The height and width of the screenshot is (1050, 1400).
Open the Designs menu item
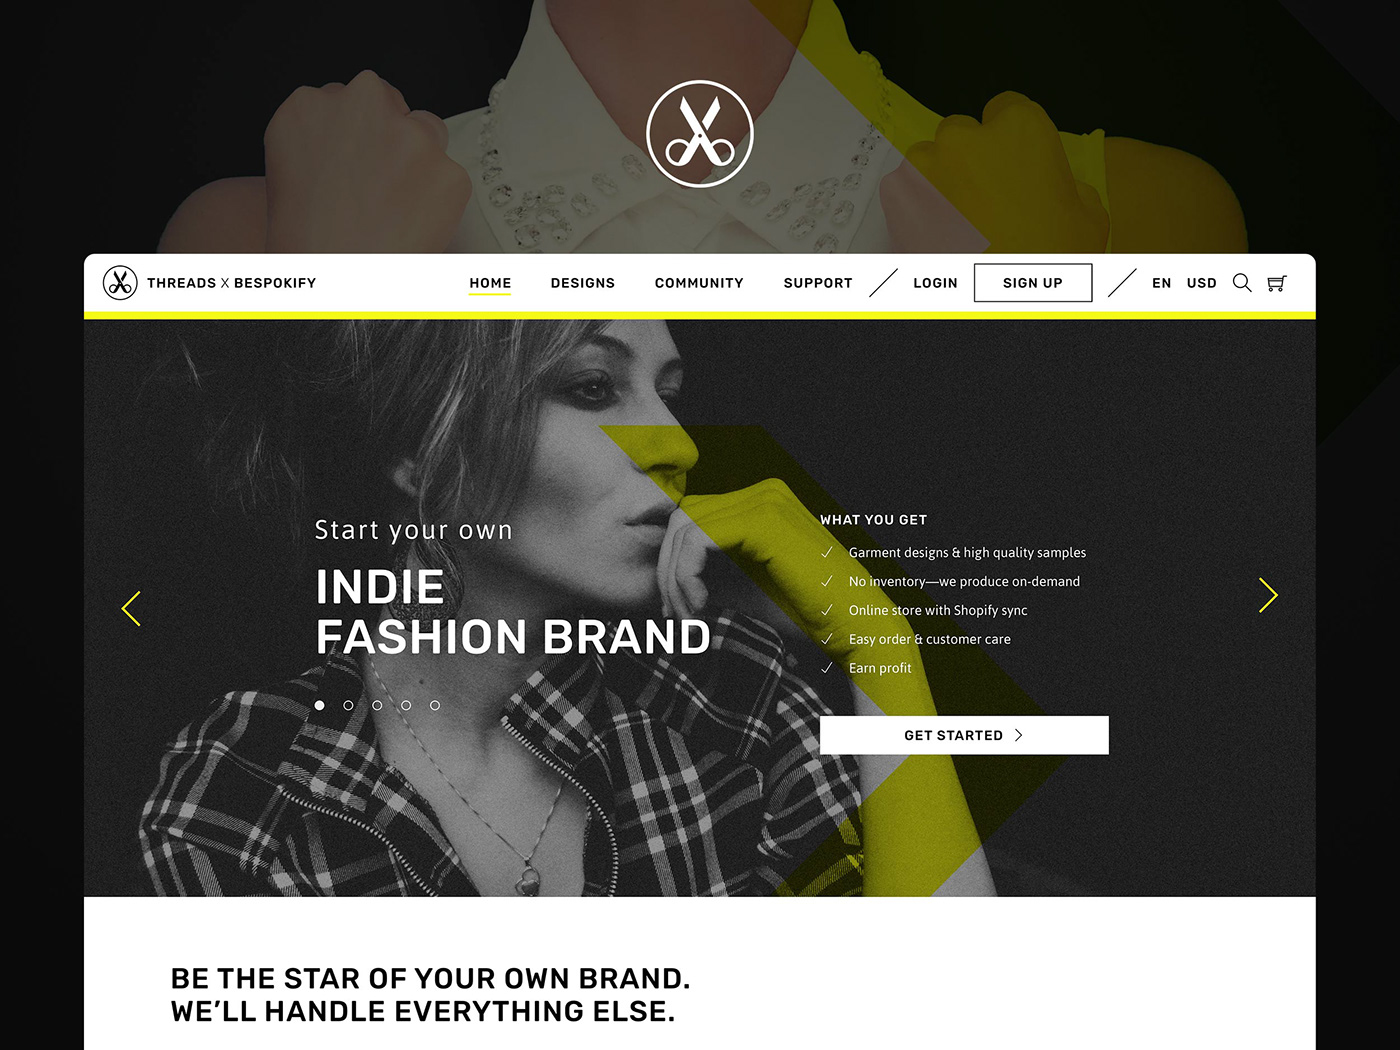click(x=583, y=283)
